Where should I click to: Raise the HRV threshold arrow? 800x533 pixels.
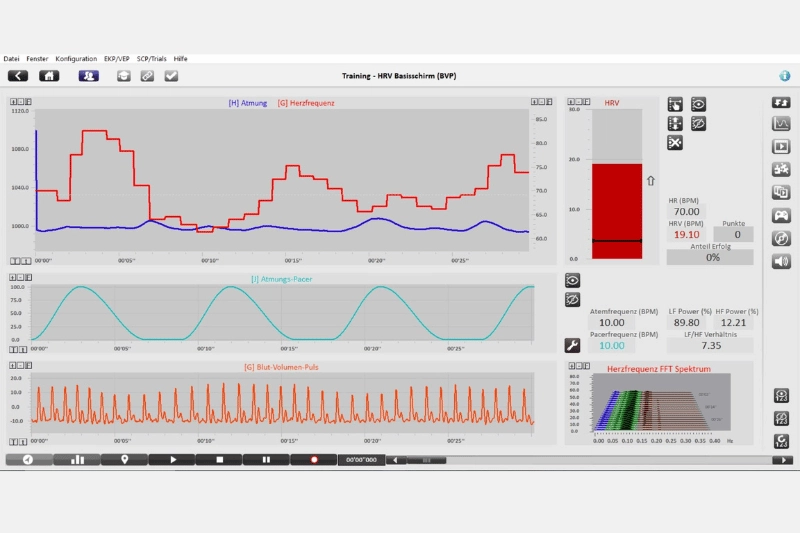coord(651,181)
